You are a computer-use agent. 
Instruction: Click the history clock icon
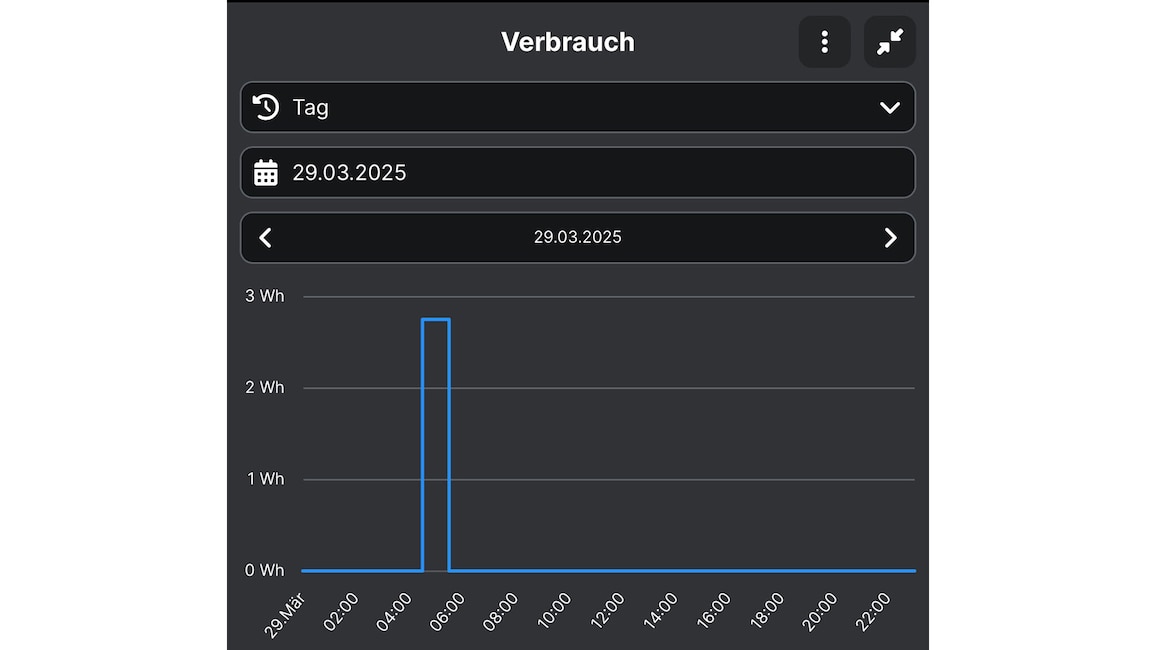[266, 107]
